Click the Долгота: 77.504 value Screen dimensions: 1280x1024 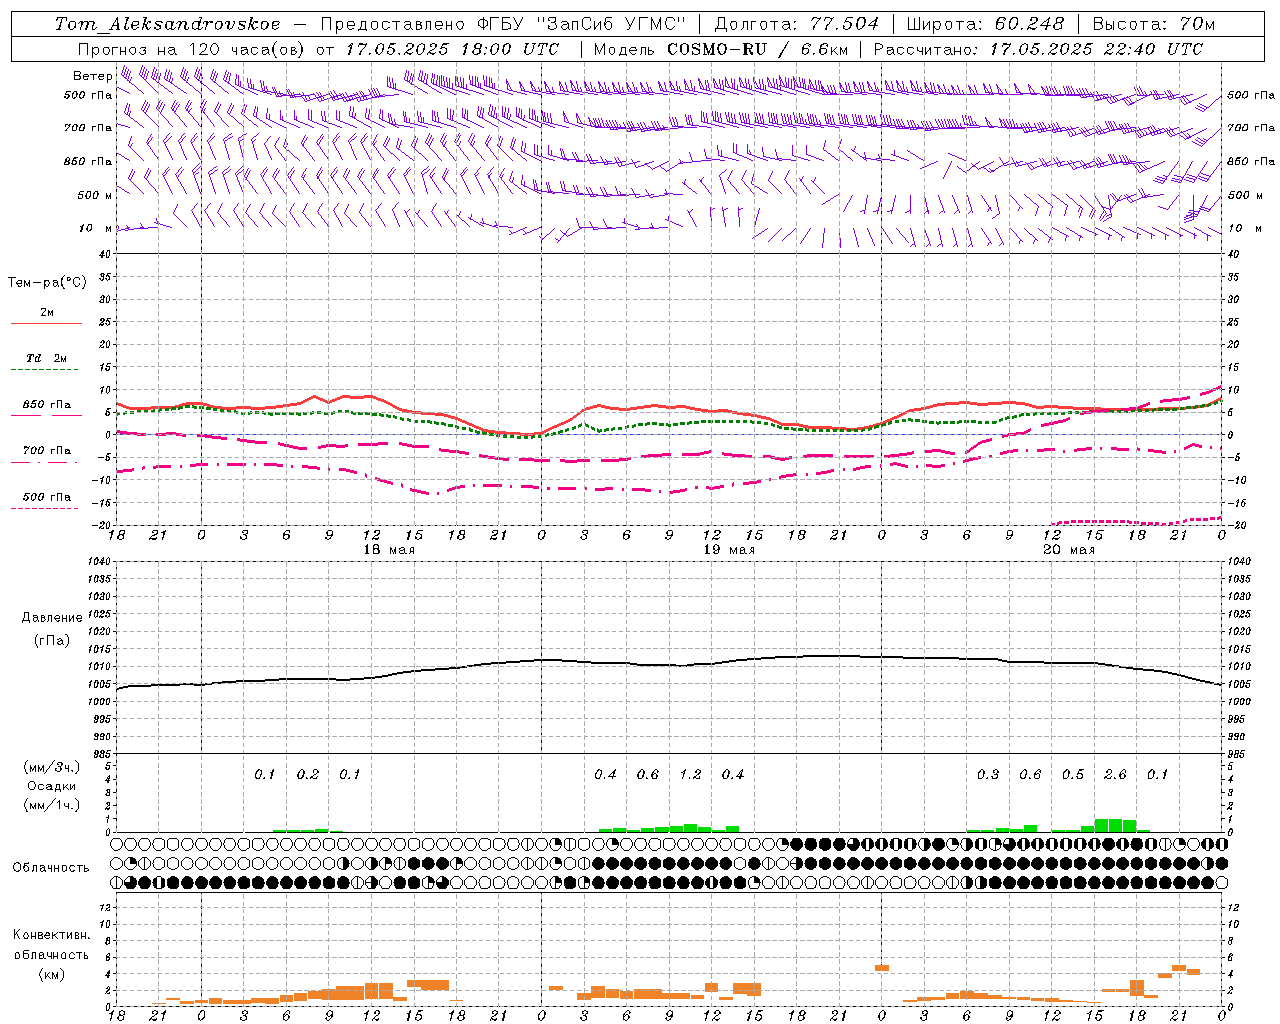[x=797, y=24]
